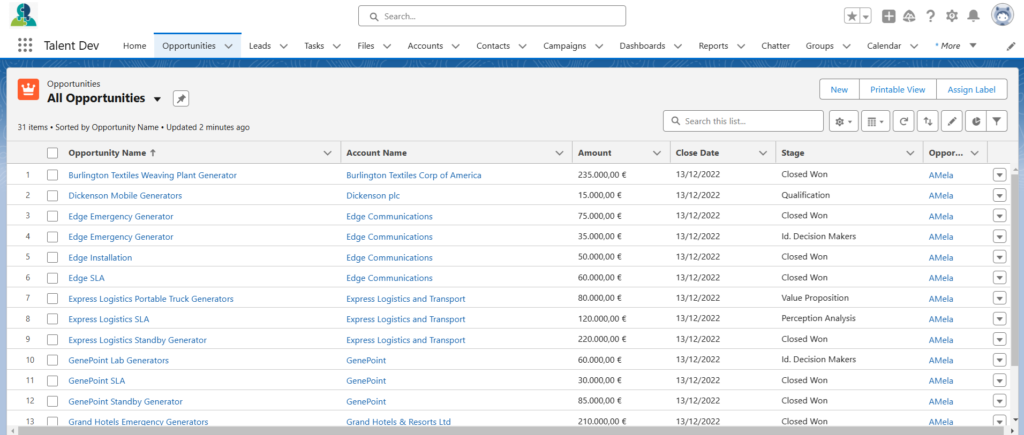Open the Chatter tab
The height and width of the screenshot is (435, 1024).
pyautogui.click(x=776, y=46)
